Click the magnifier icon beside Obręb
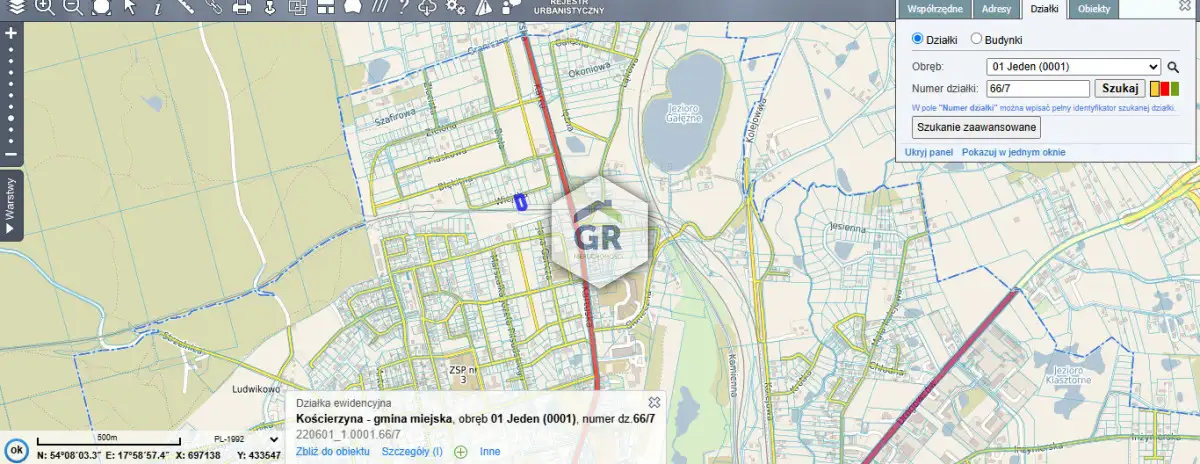The height and width of the screenshot is (464, 1200). coord(1174,67)
